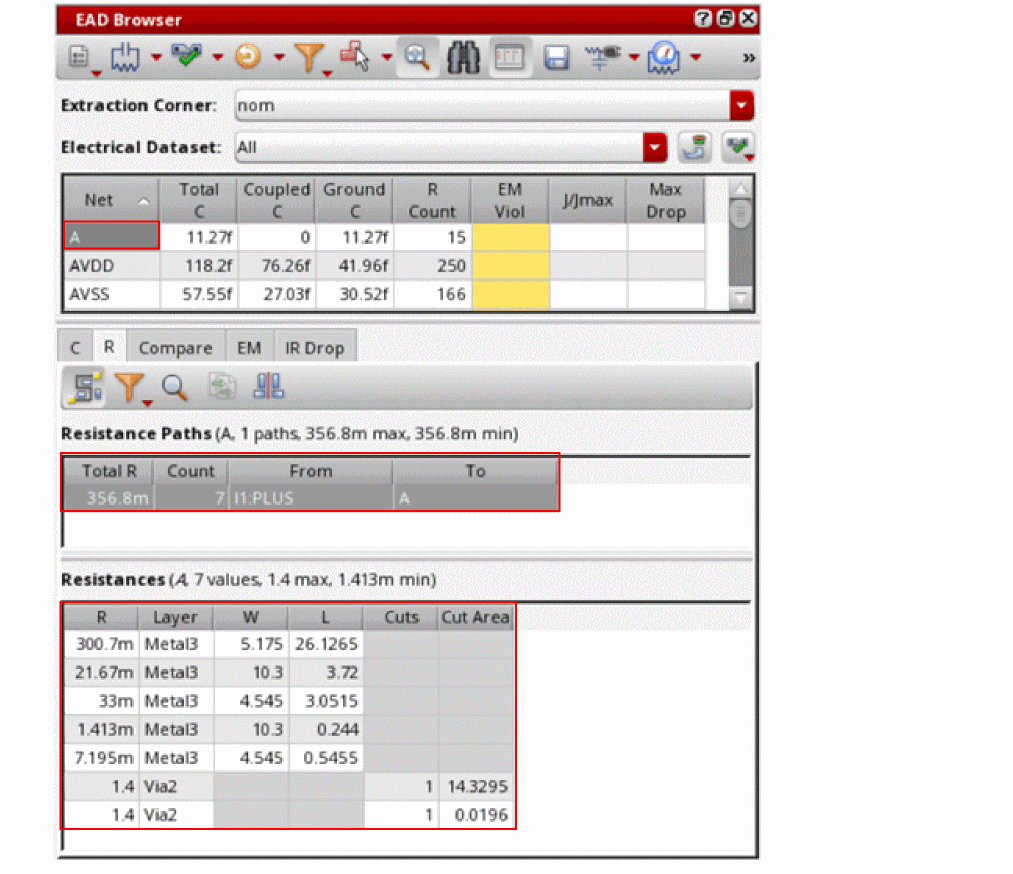
Task: Click the probe select pointer icon
Action: point(355,56)
